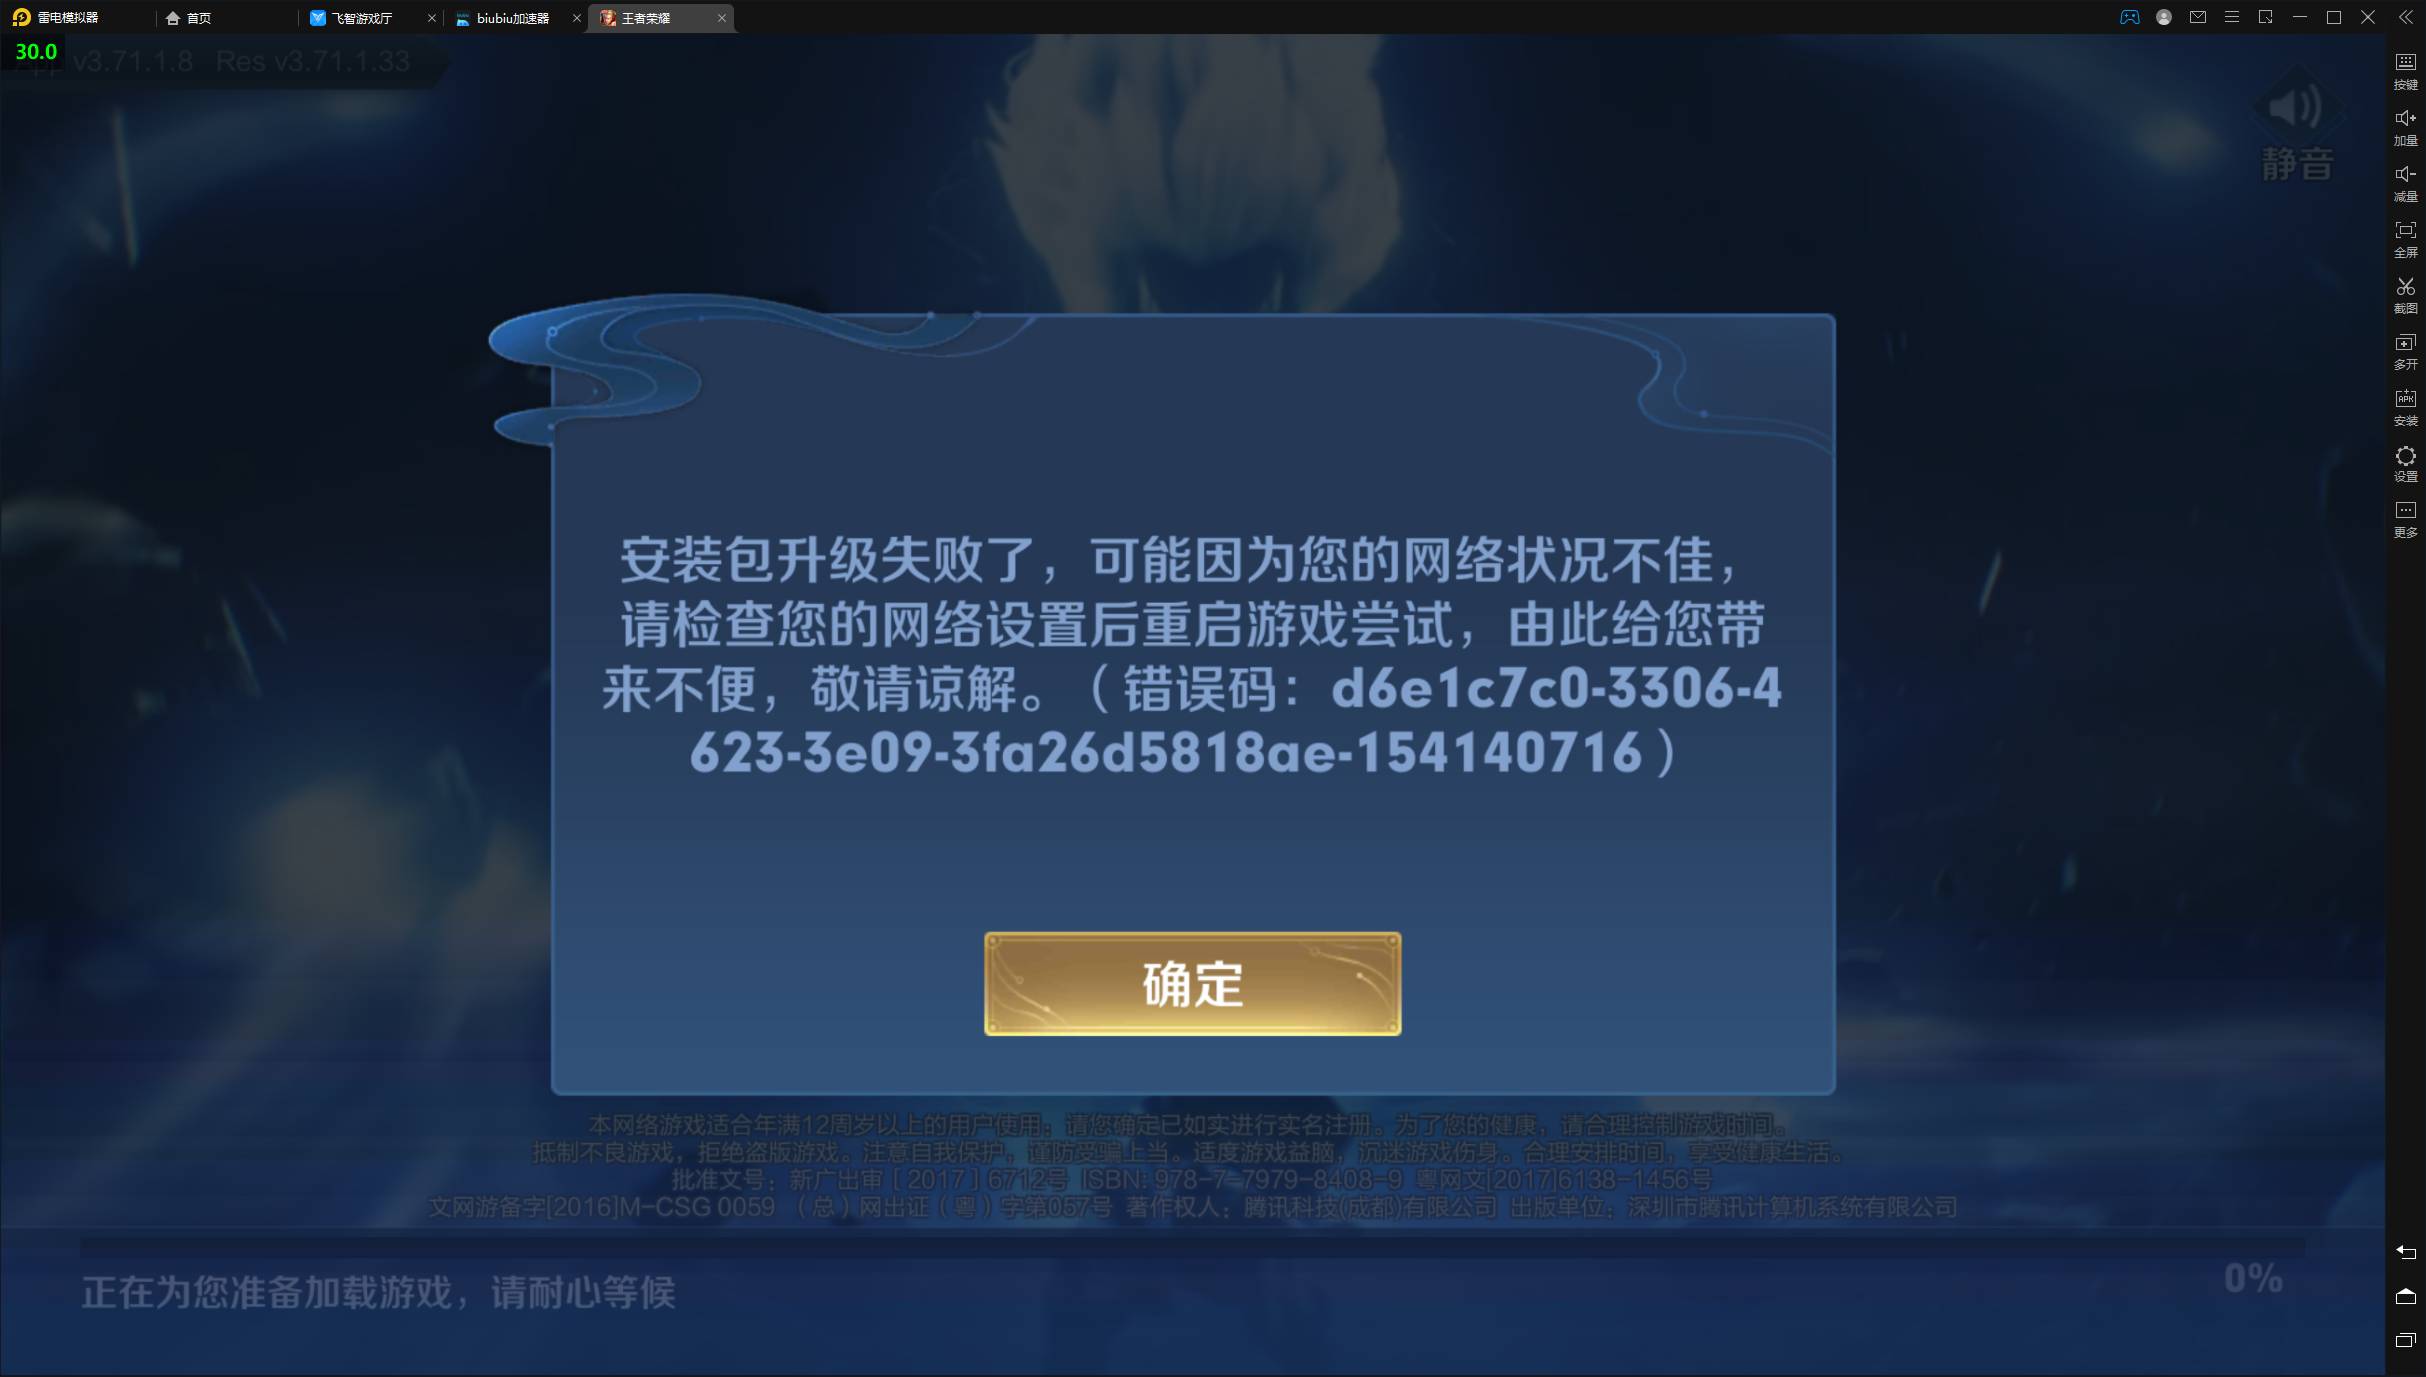Image resolution: width=2426 pixels, height=1377 pixels.
Task: Click the Android back arrow icon
Action: [2405, 1252]
